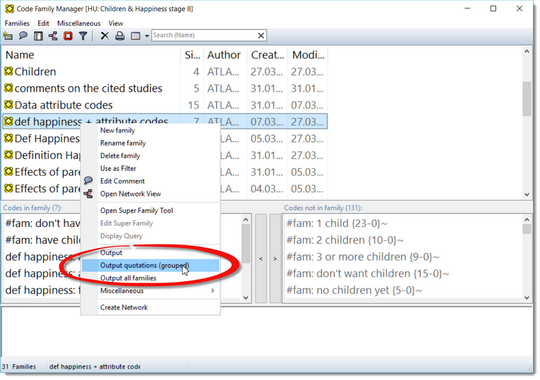Click scroll up arrow of family list
This screenshot has width=540, height=380.
coord(527,52)
